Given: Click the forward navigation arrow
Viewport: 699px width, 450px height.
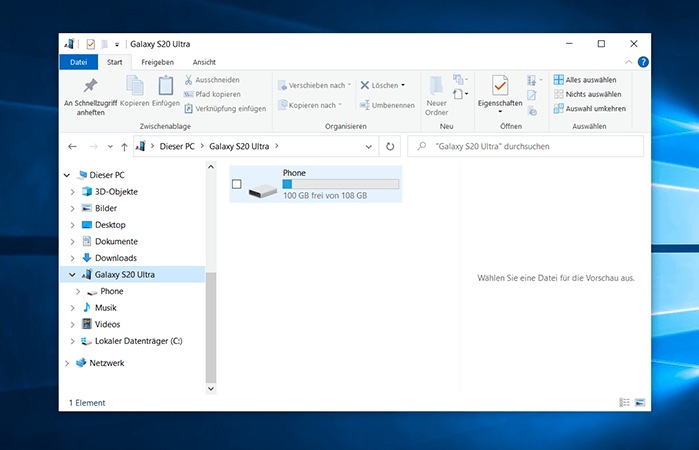Looking at the screenshot, I should 93,146.
